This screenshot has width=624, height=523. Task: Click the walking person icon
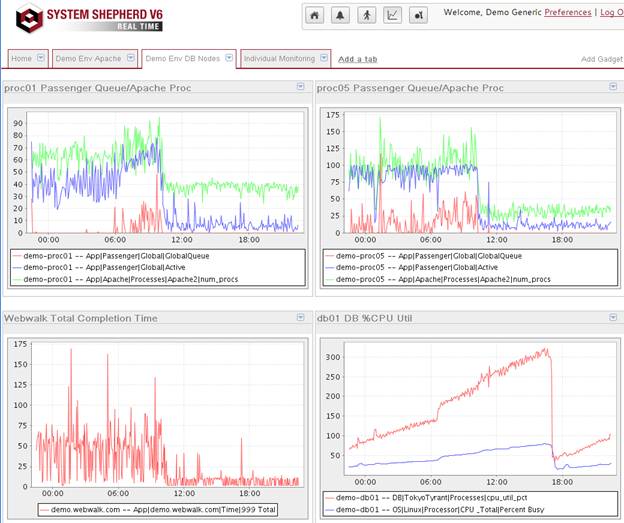[x=367, y=16]
